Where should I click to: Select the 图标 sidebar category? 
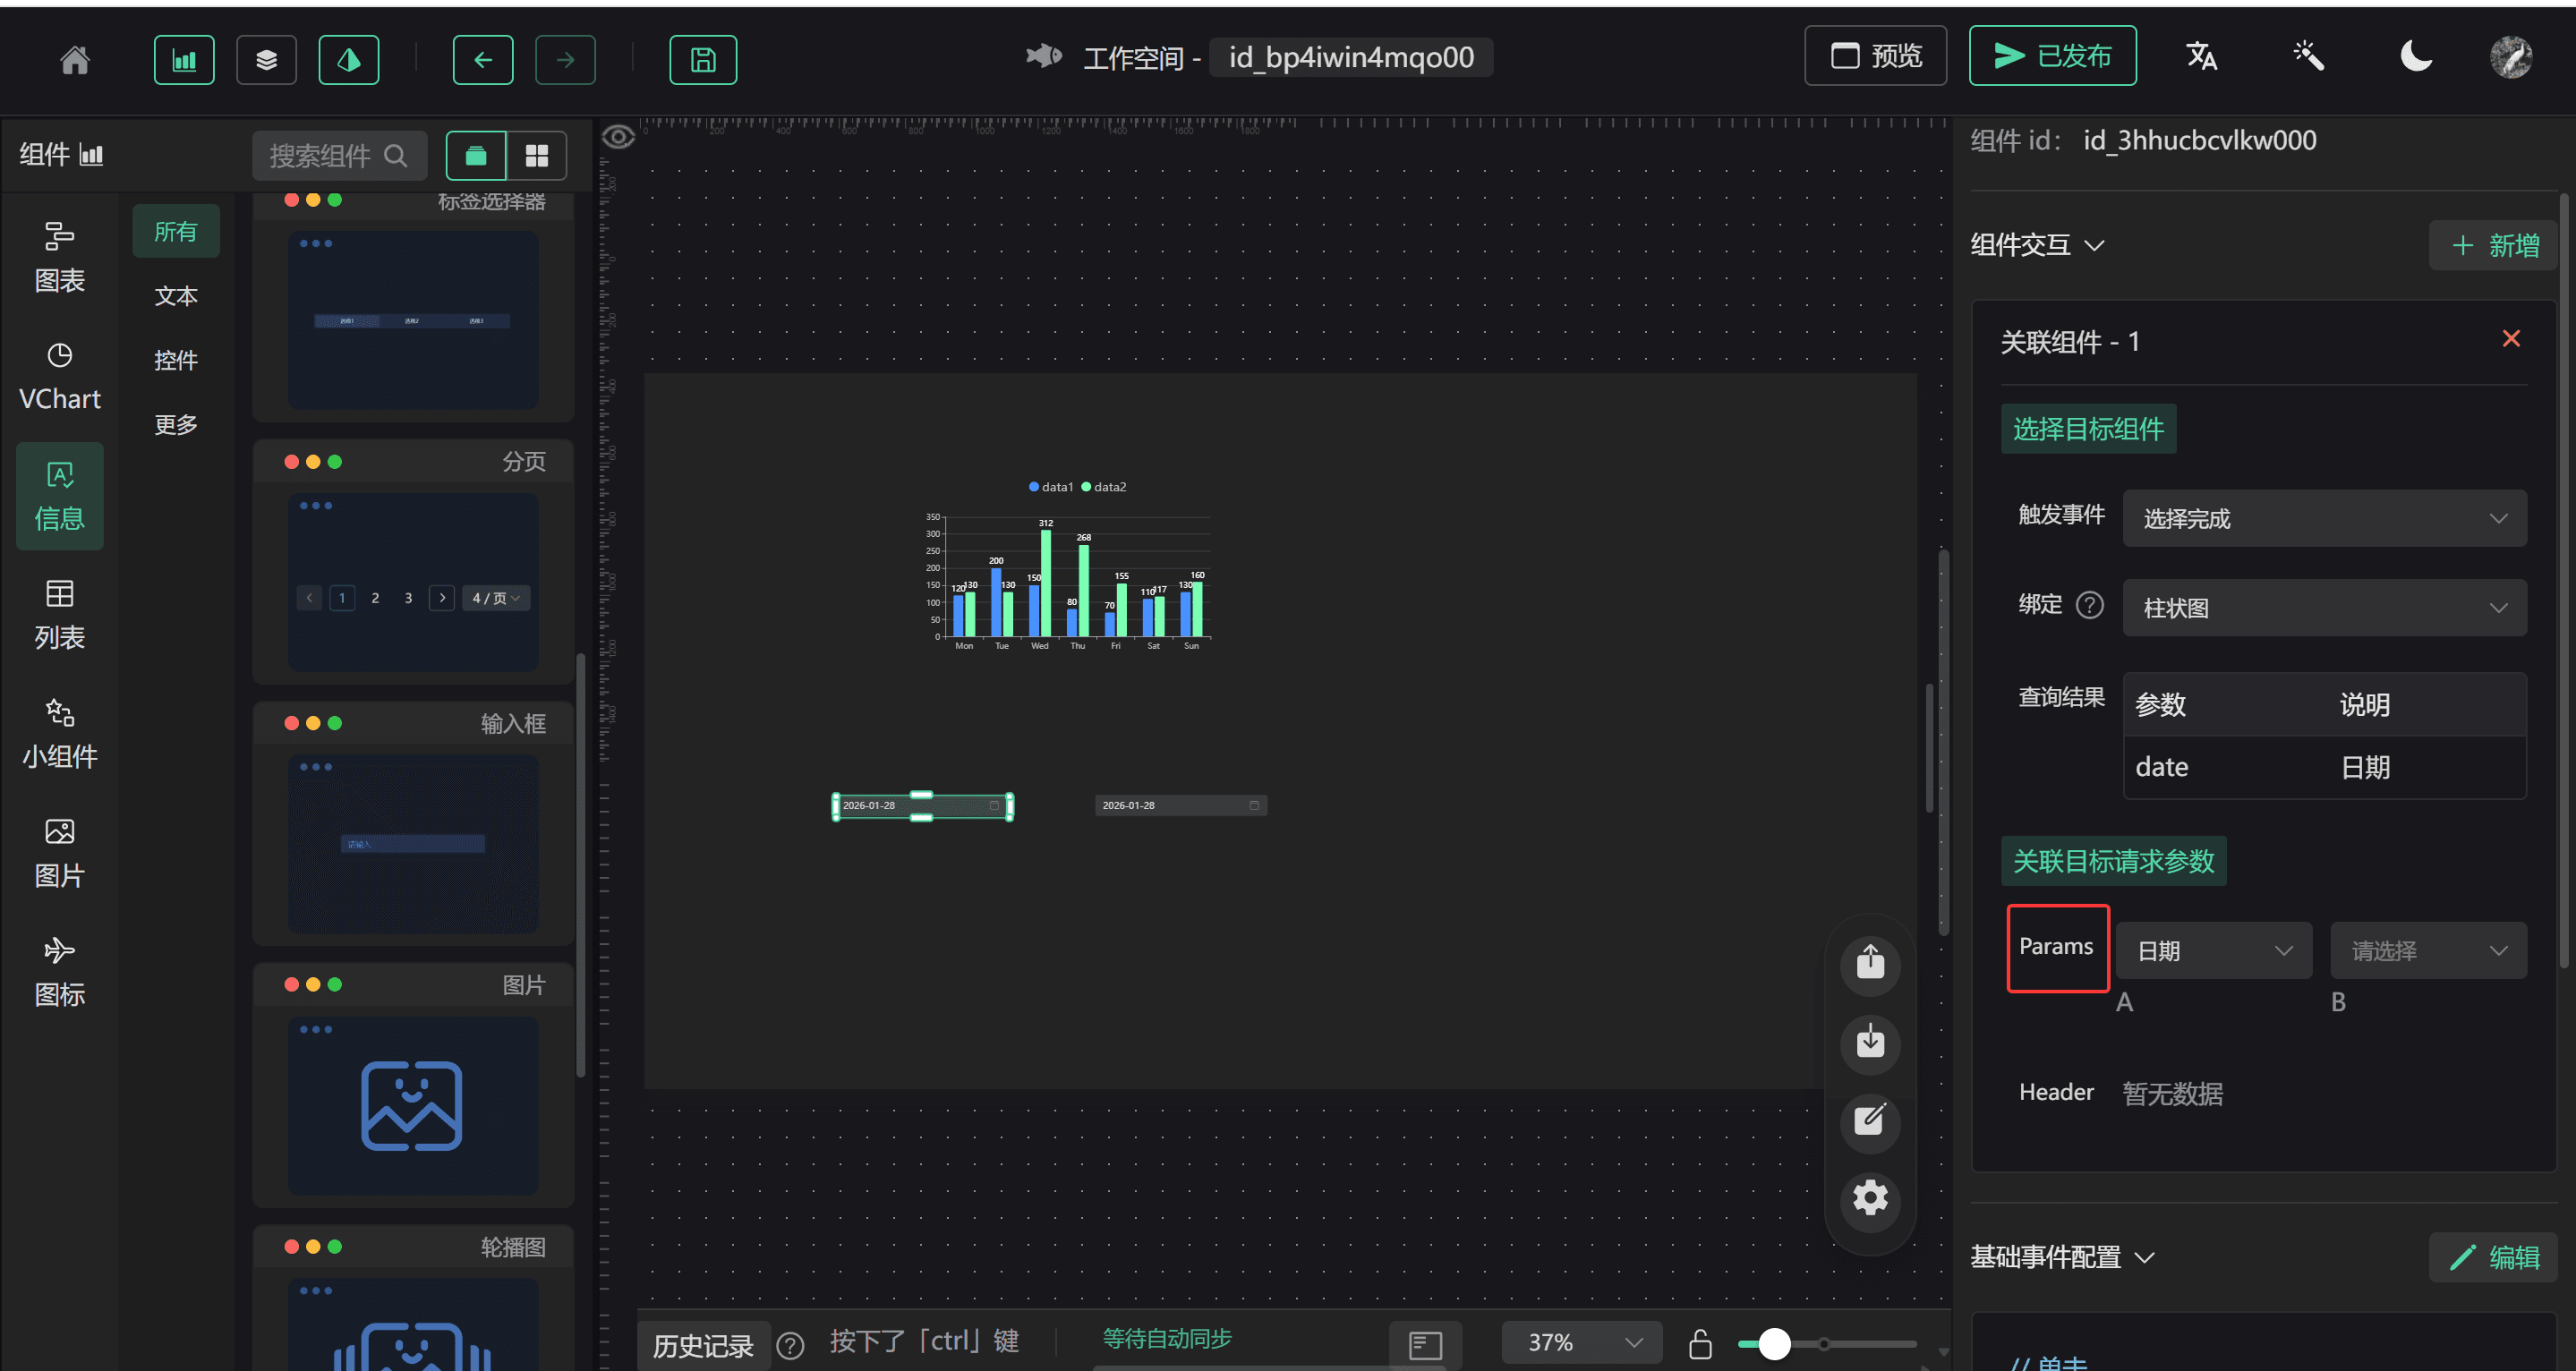[60, 972]
